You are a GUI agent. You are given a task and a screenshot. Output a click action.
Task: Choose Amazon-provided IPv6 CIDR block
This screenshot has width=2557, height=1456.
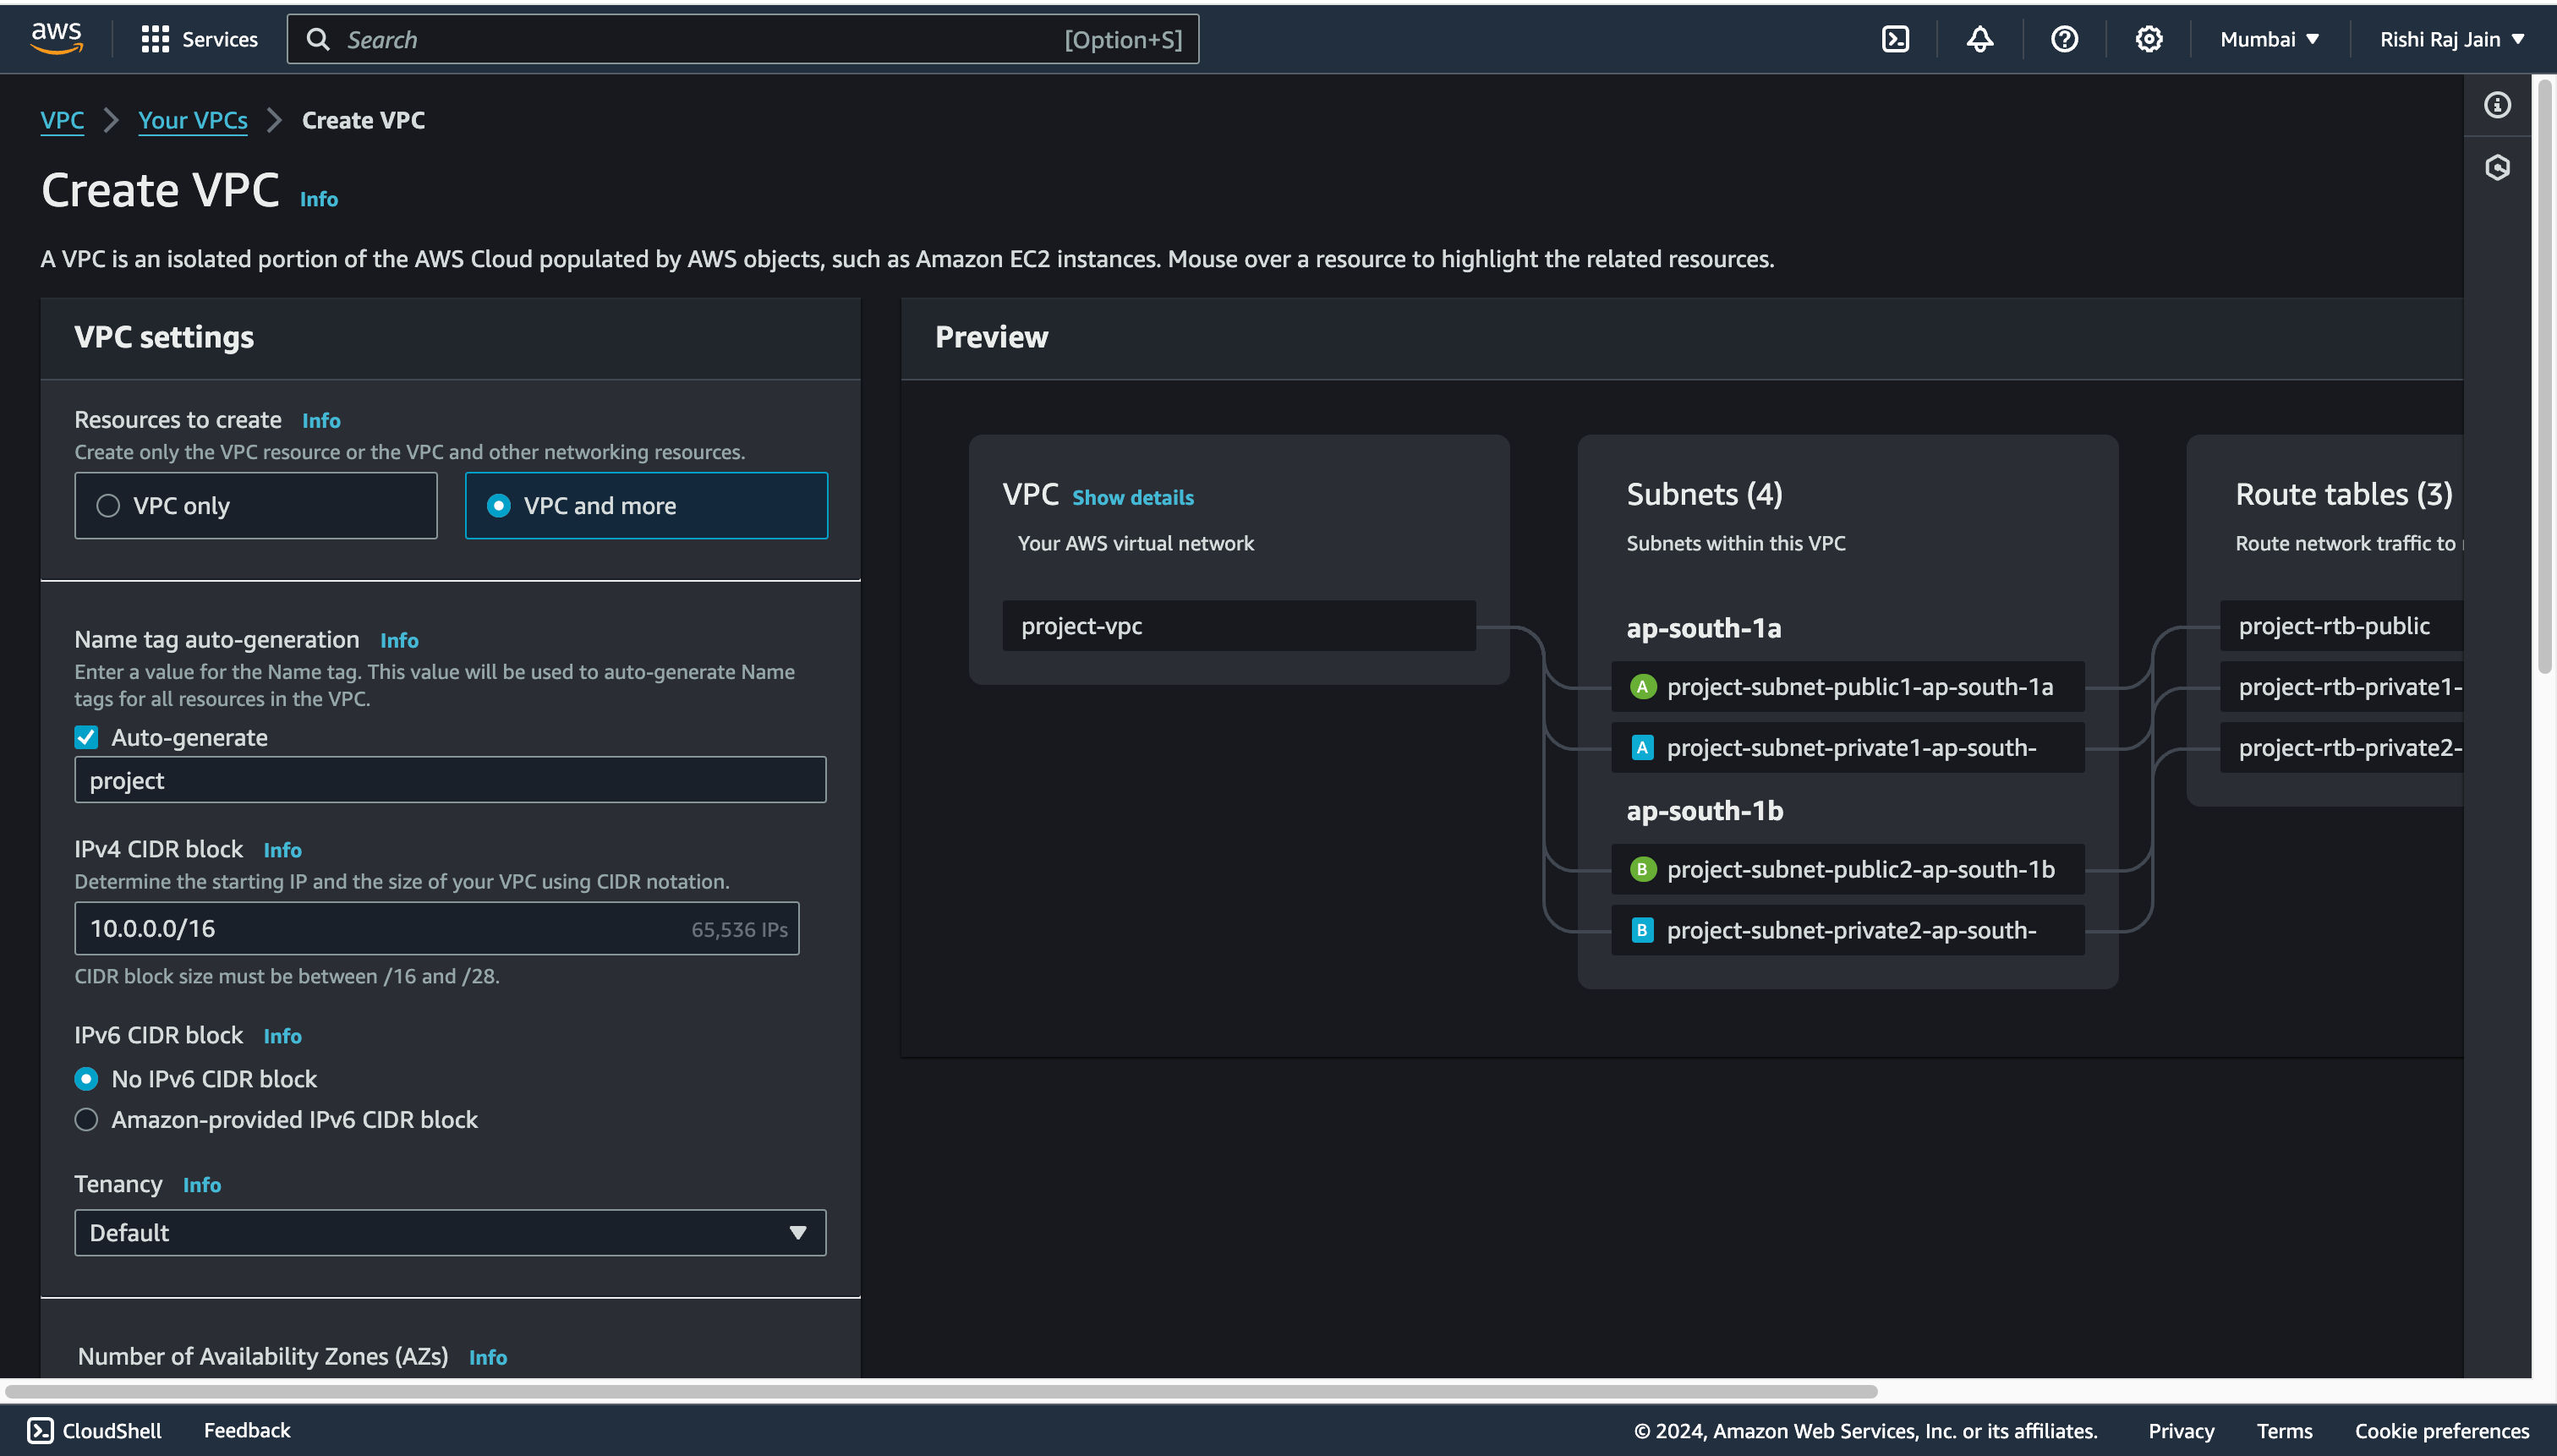click(x=86, y=1120)
